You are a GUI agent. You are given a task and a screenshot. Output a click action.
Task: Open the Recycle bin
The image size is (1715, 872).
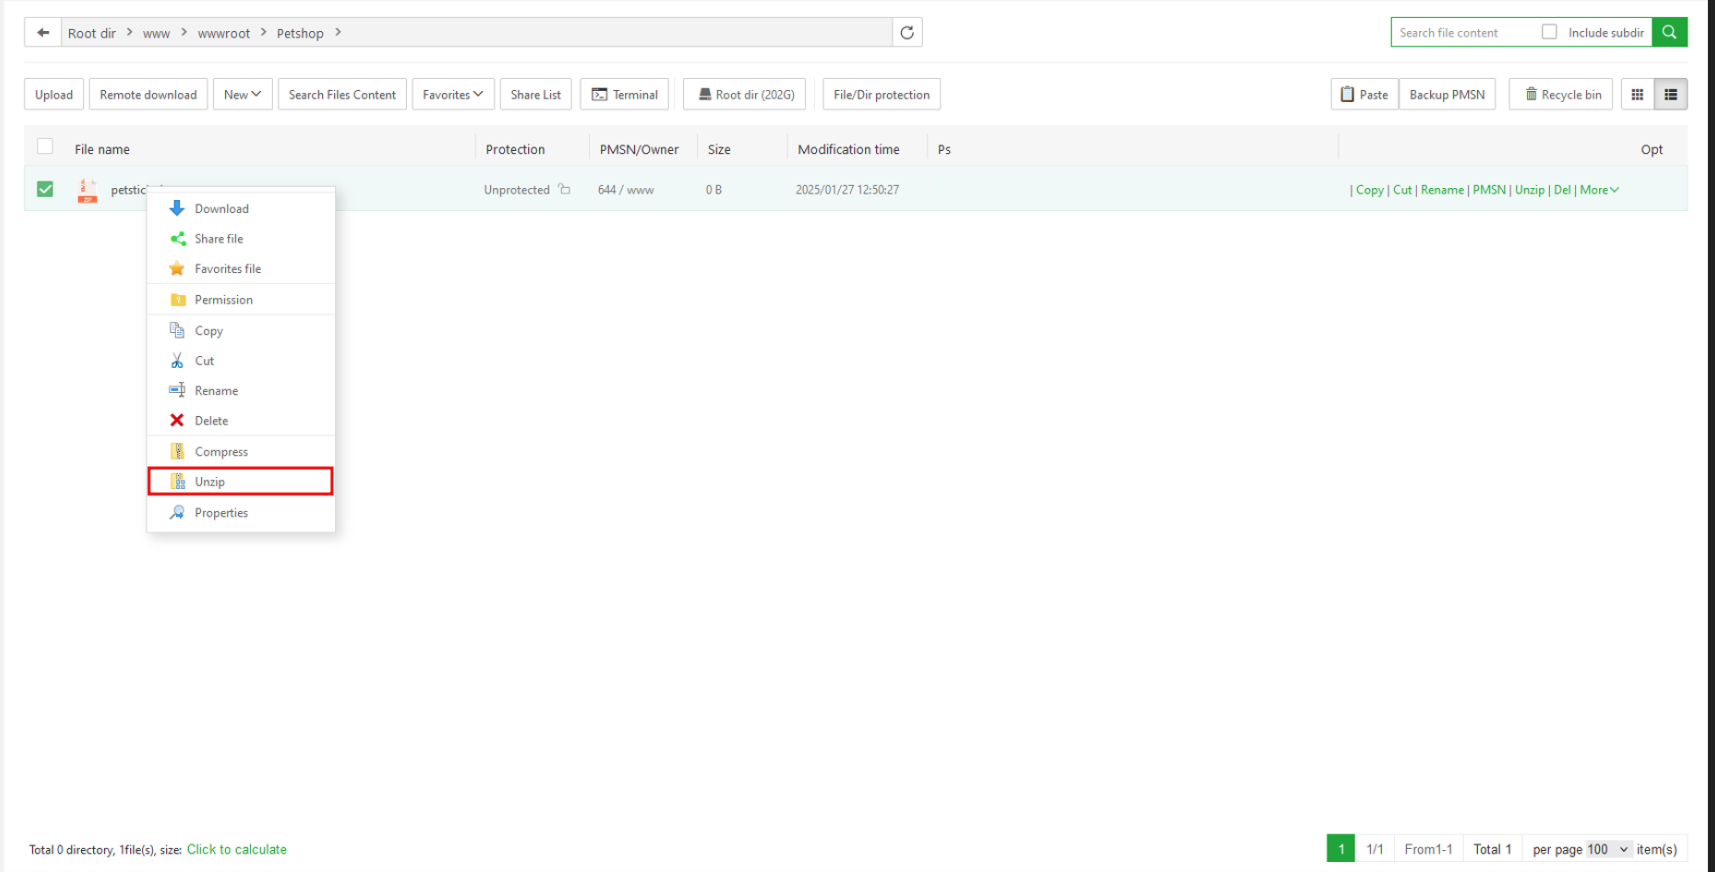[x=1561, y=95]
